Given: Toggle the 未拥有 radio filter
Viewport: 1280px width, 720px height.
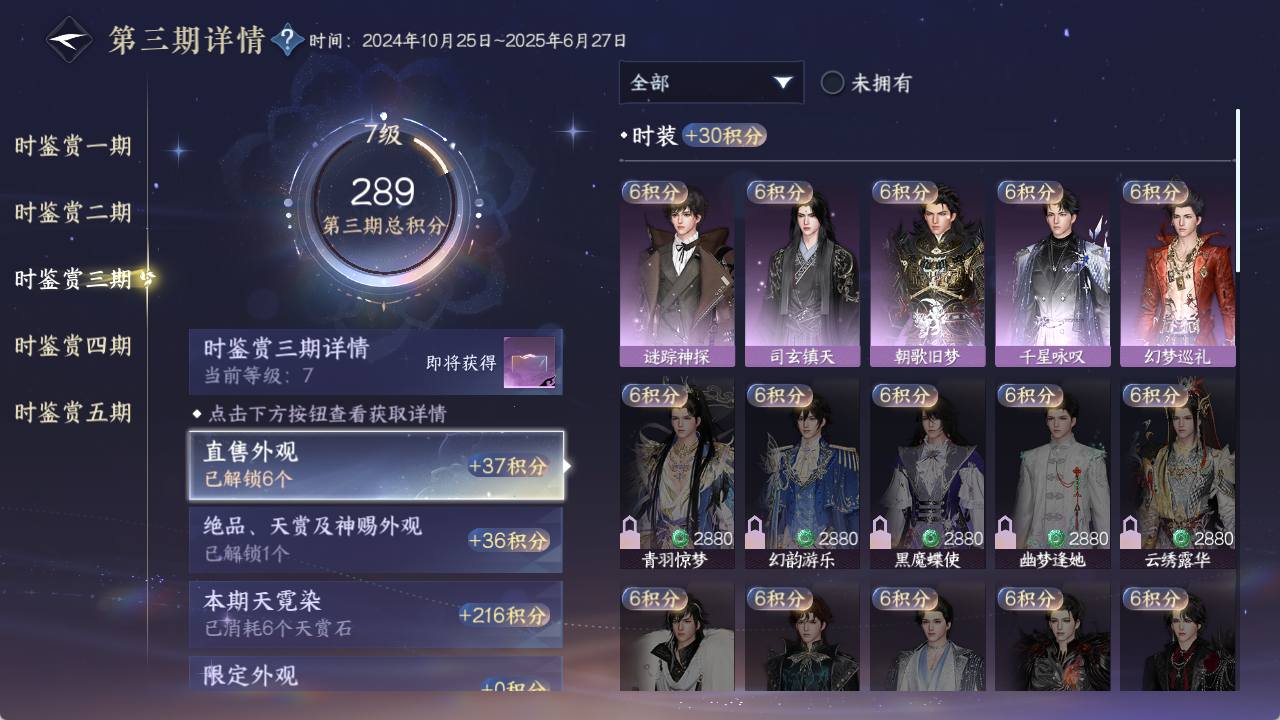Looking at the screenshot, I should (x=832, y=83).
